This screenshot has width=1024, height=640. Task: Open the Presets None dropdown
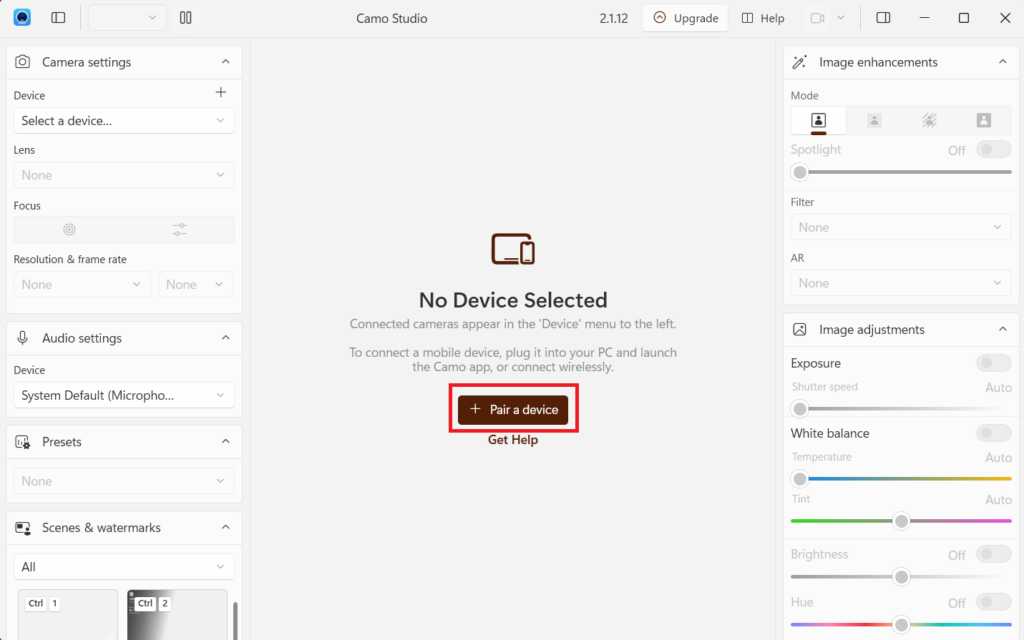(123, 481)
